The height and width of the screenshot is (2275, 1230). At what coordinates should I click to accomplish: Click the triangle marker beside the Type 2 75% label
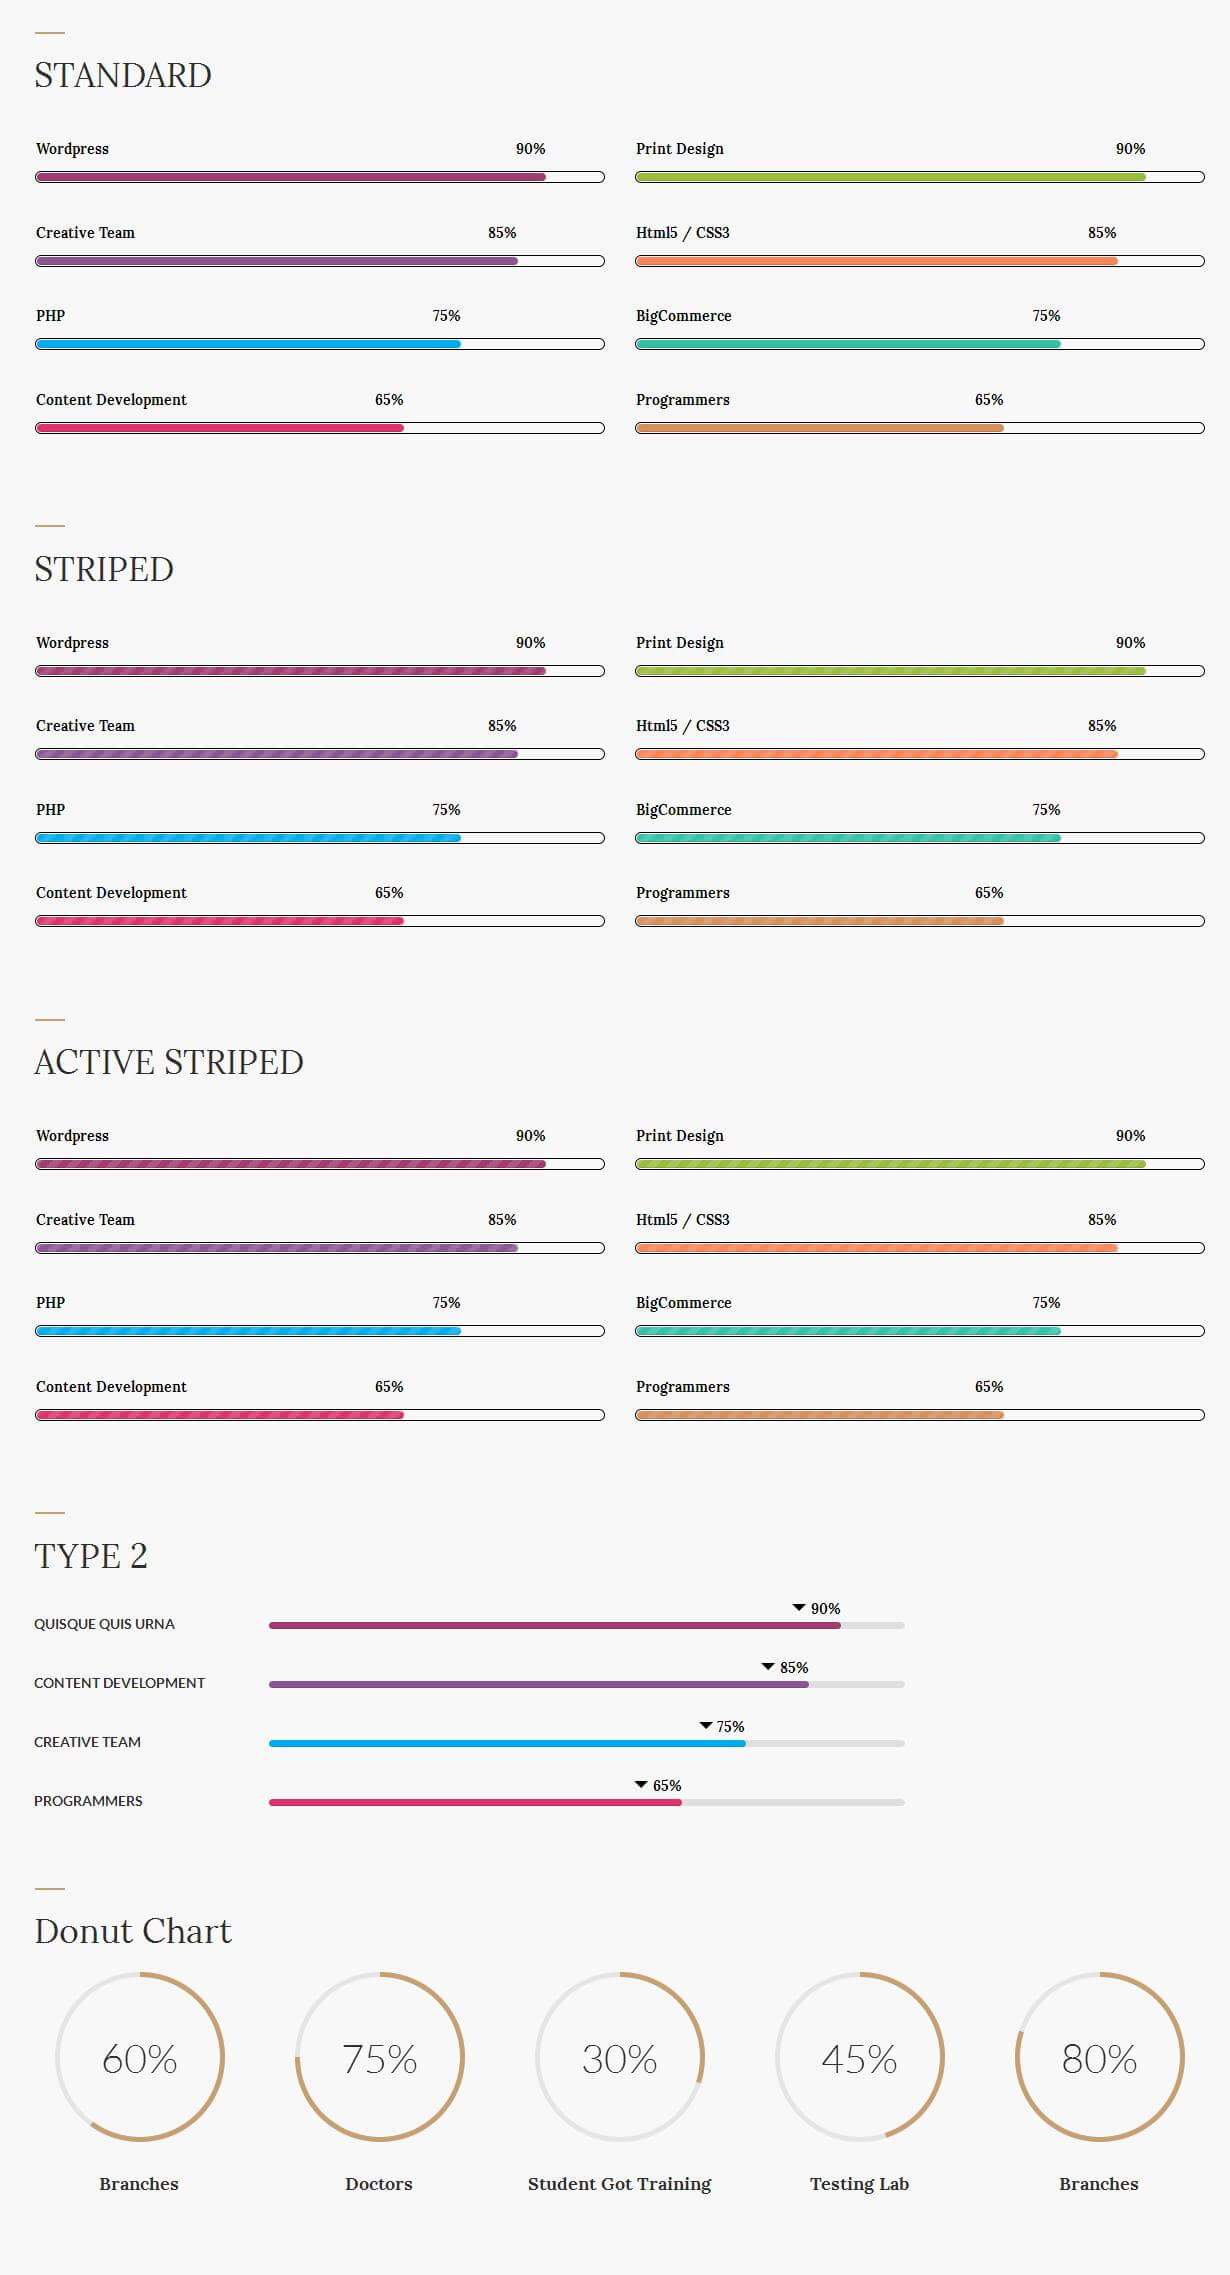pos(705,1725)
